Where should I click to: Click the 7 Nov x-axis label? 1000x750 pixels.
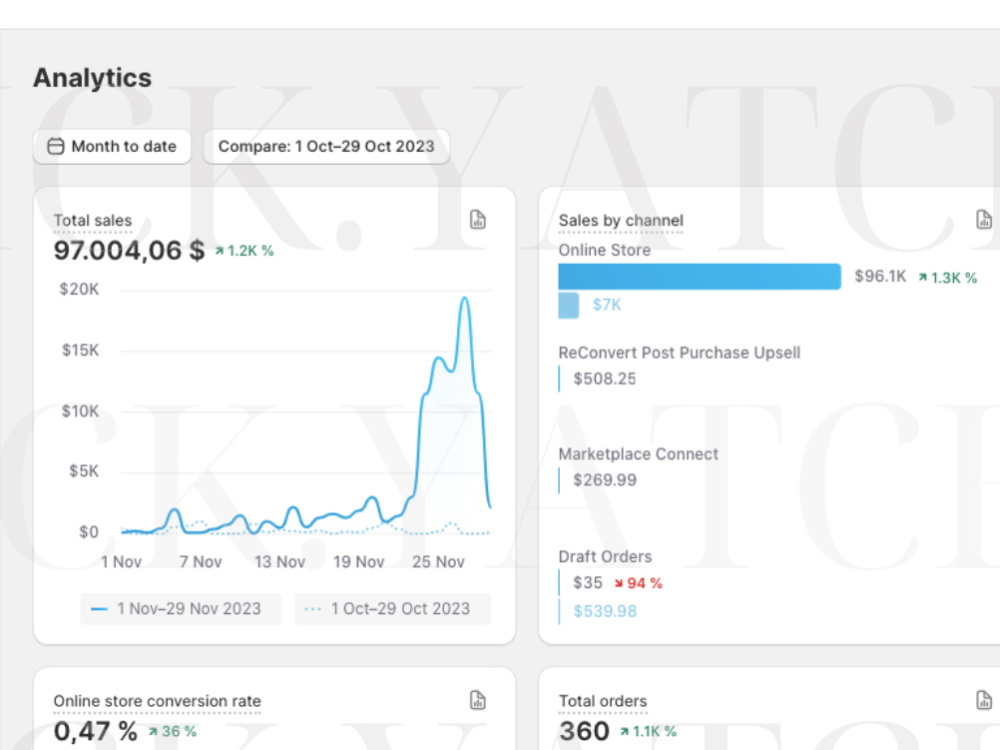(x=200, y=562)
